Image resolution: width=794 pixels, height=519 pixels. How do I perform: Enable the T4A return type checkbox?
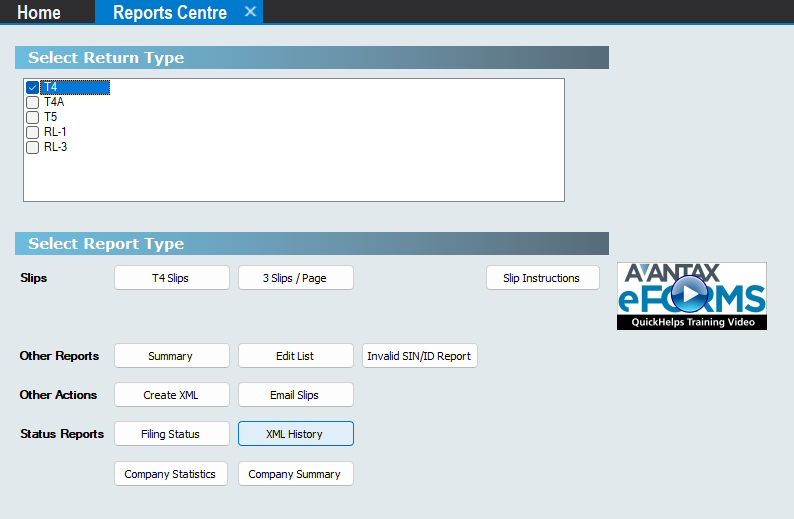click(33, 102)
